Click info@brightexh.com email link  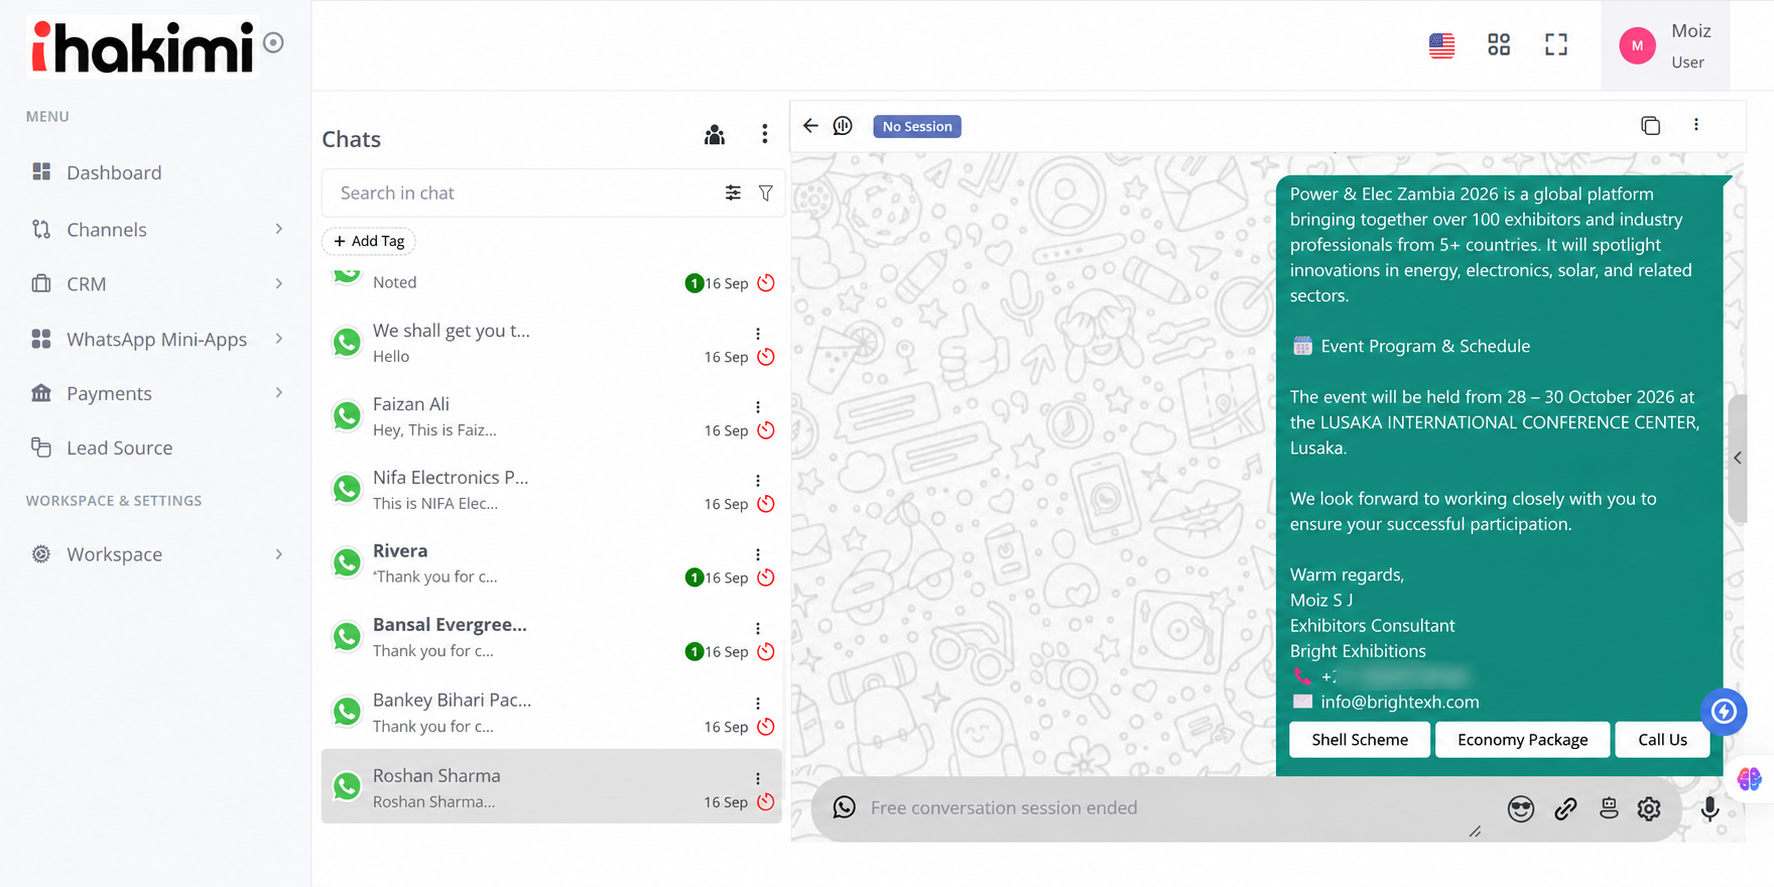coord(1400,702)
